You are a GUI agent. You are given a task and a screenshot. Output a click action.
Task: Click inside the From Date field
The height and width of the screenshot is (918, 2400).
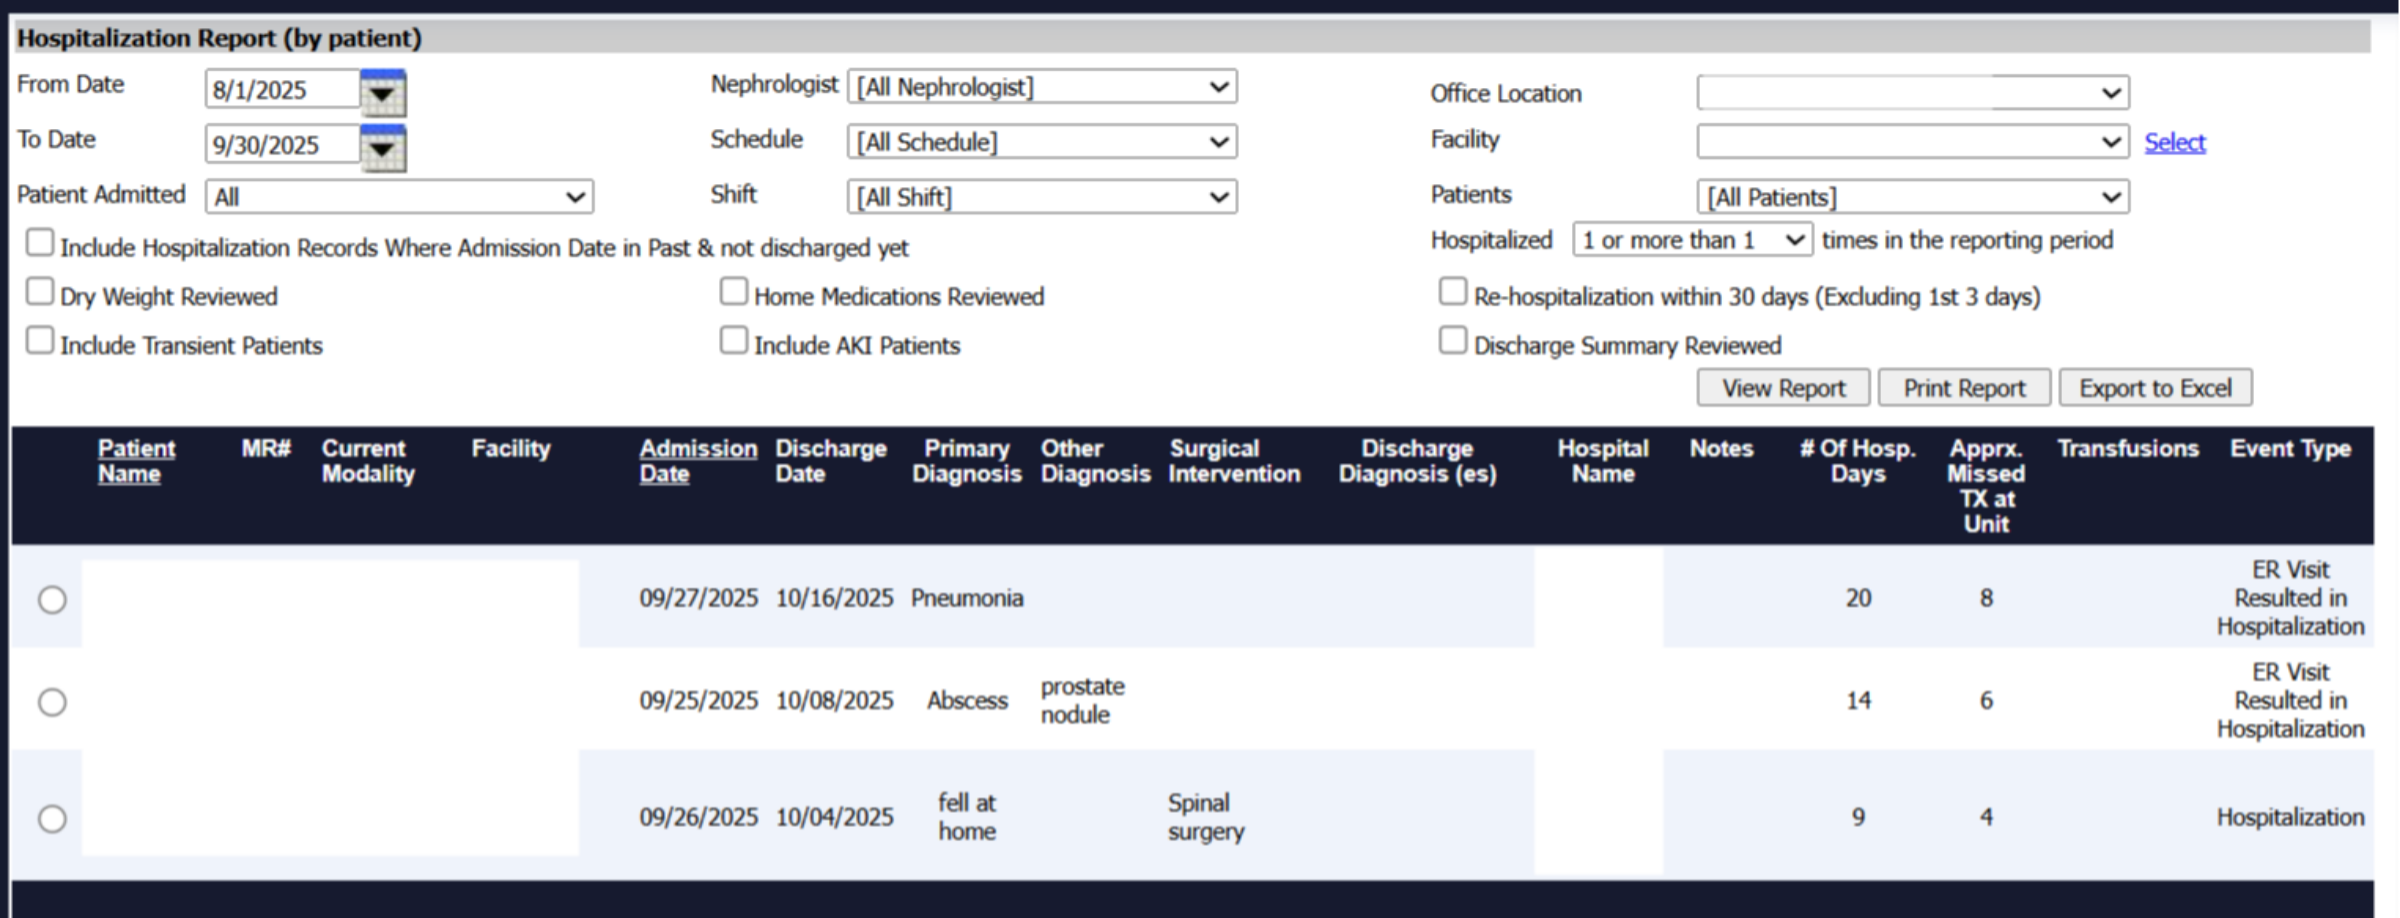click(x=283, y=90)
